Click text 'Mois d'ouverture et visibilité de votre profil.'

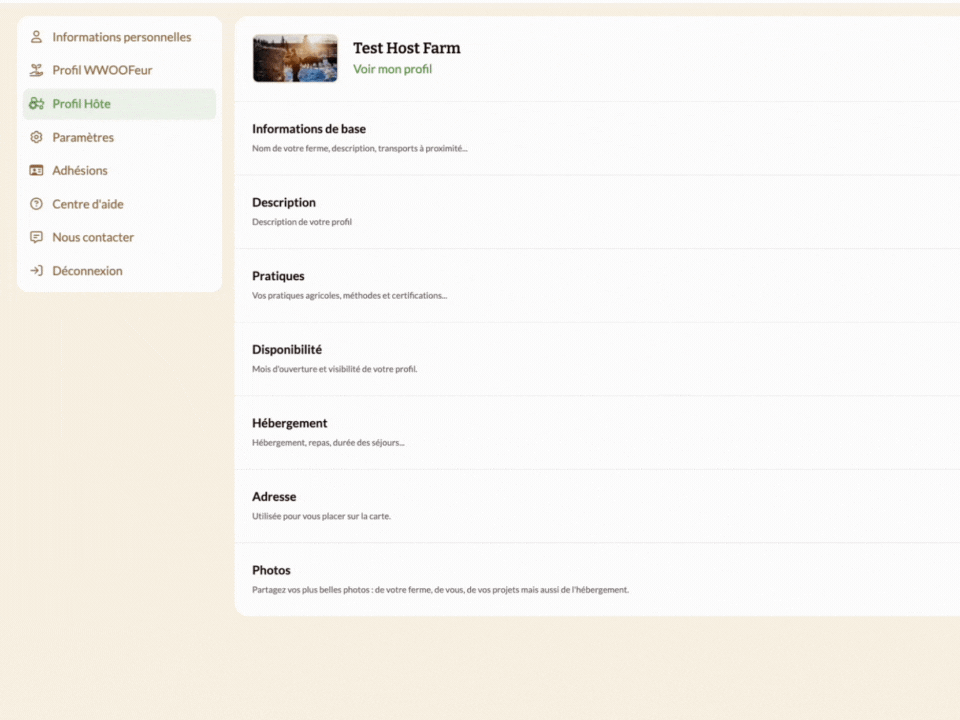[334, 369]
